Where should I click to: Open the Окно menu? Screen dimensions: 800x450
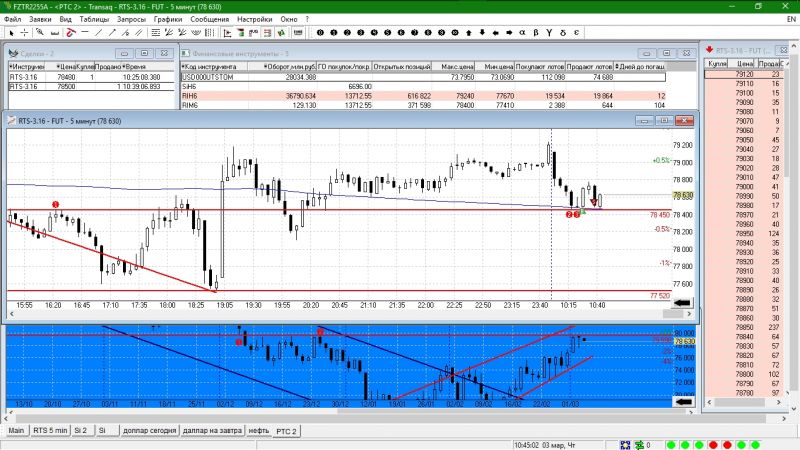click(x=289, y=19)
